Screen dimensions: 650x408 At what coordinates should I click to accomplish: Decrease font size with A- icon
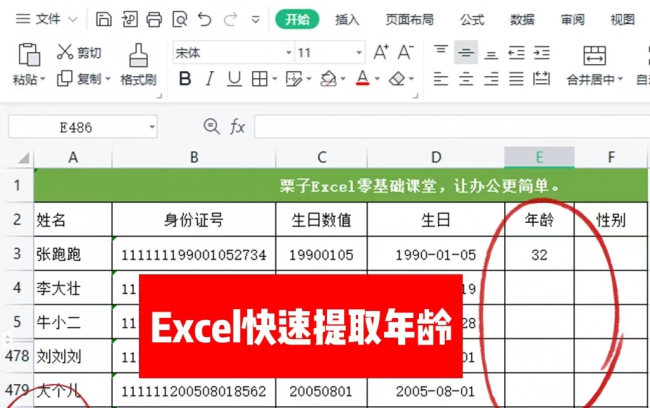(x=405, y=52)
